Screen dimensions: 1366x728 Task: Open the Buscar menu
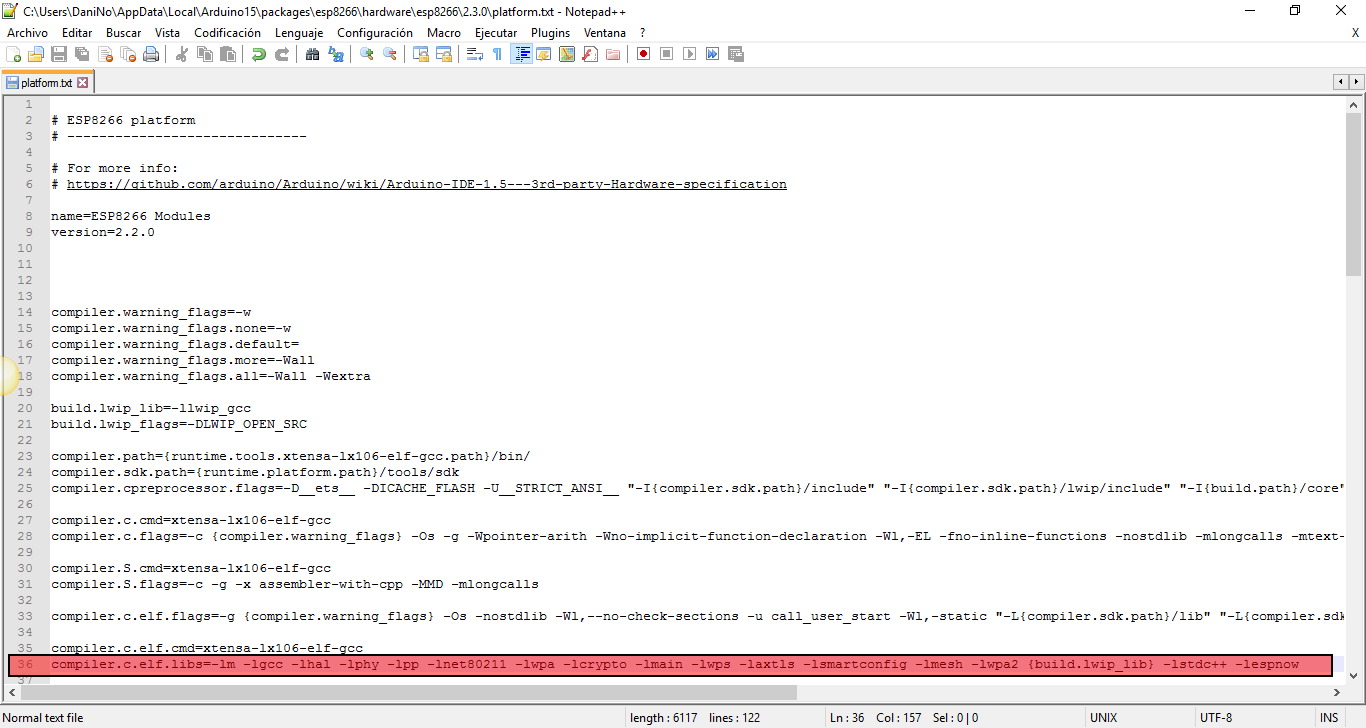[x=124, y=33]
